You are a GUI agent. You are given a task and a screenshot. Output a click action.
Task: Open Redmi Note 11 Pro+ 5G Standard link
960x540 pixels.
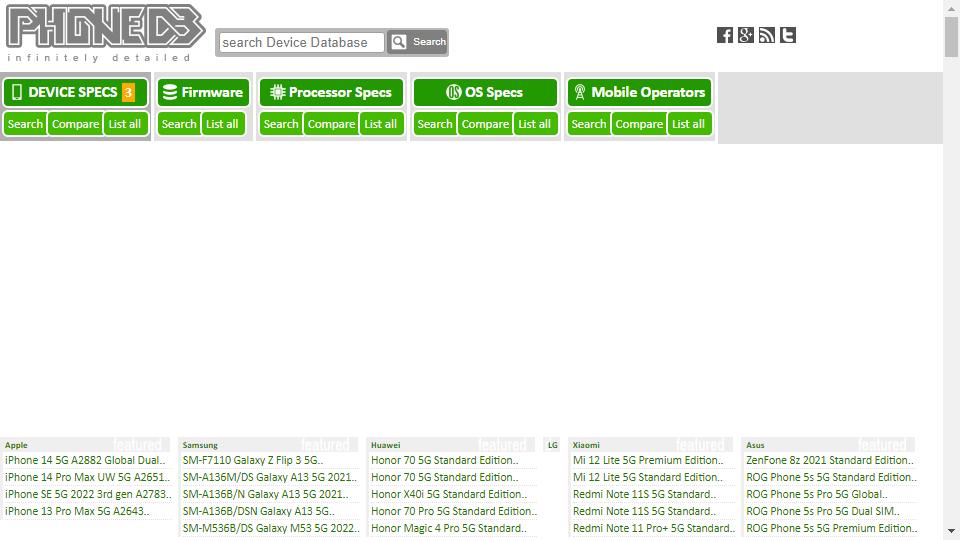654,528
